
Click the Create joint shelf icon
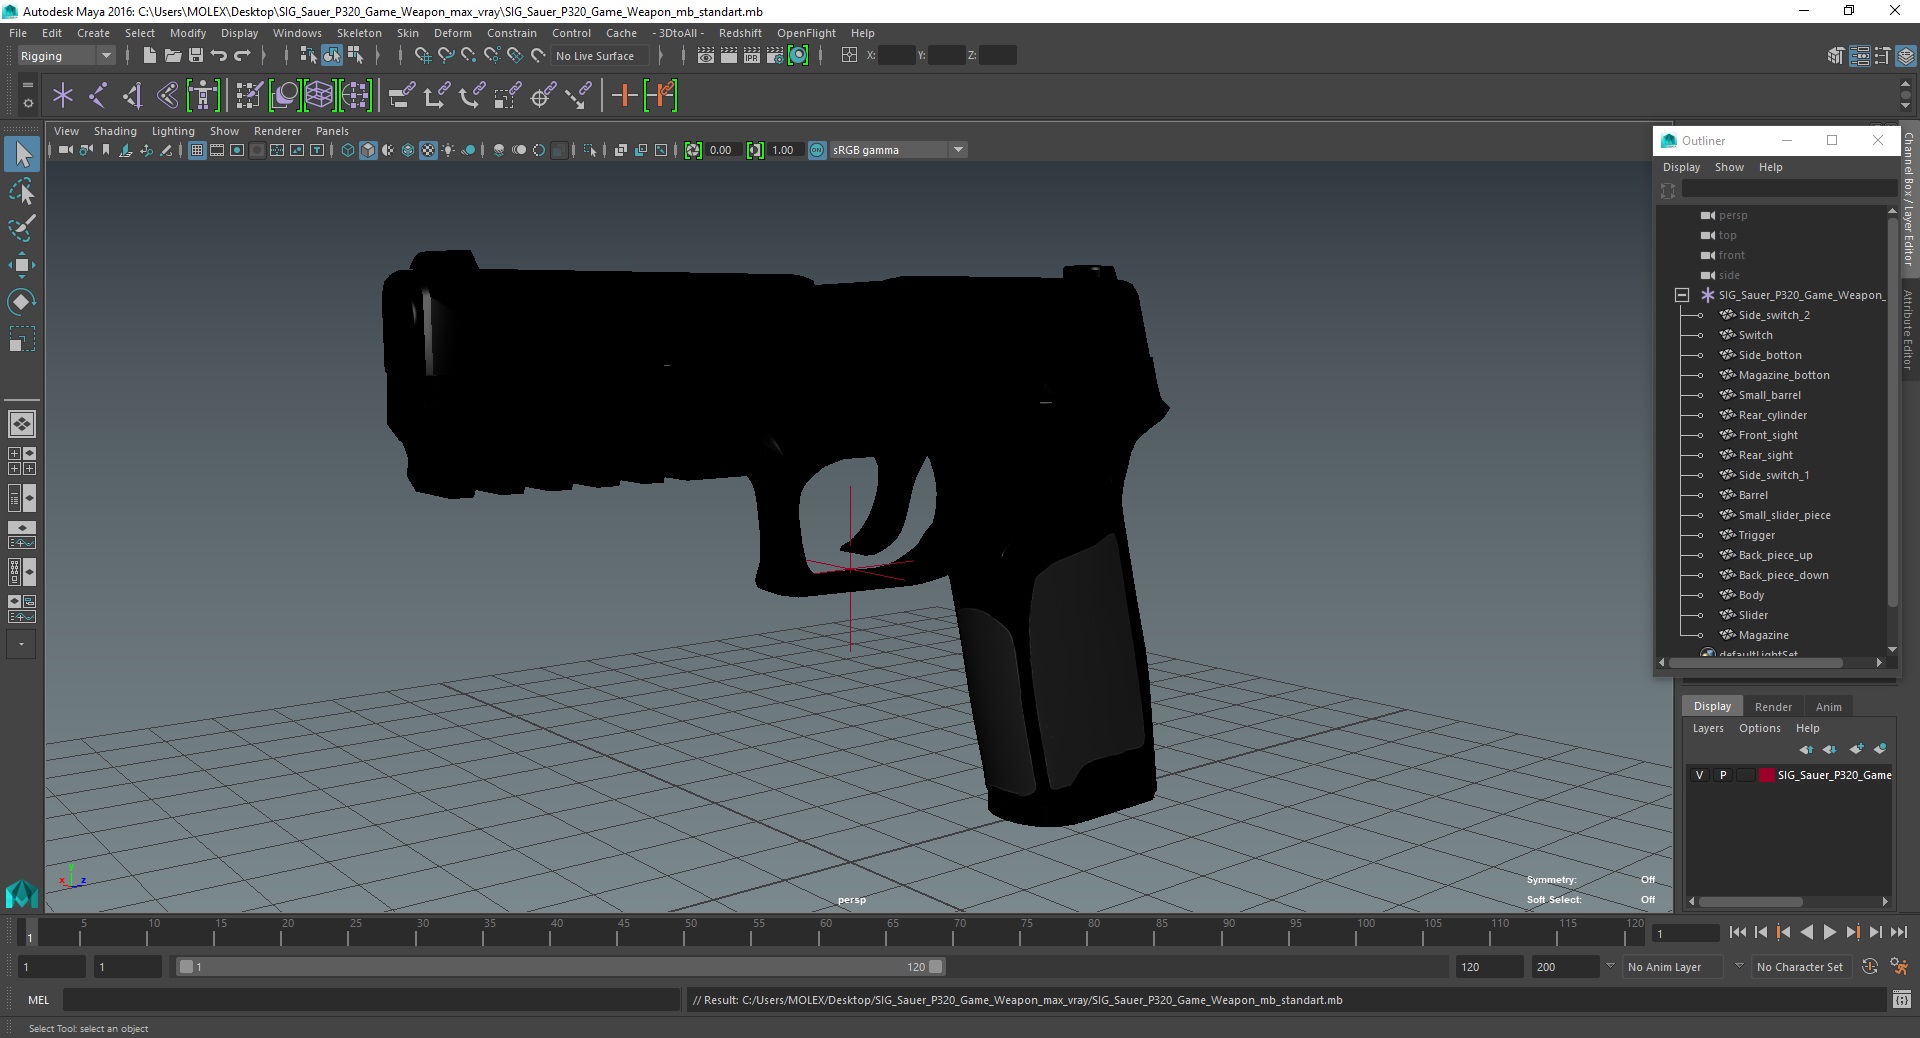(98, 96)
